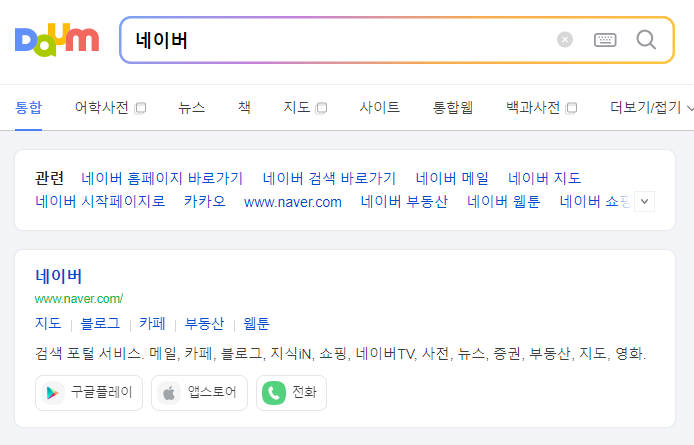Open related search 네이버 검색 바로가기
Image resolution: width=694 pixels, height=445 pixels.
[x=329, y=178]
